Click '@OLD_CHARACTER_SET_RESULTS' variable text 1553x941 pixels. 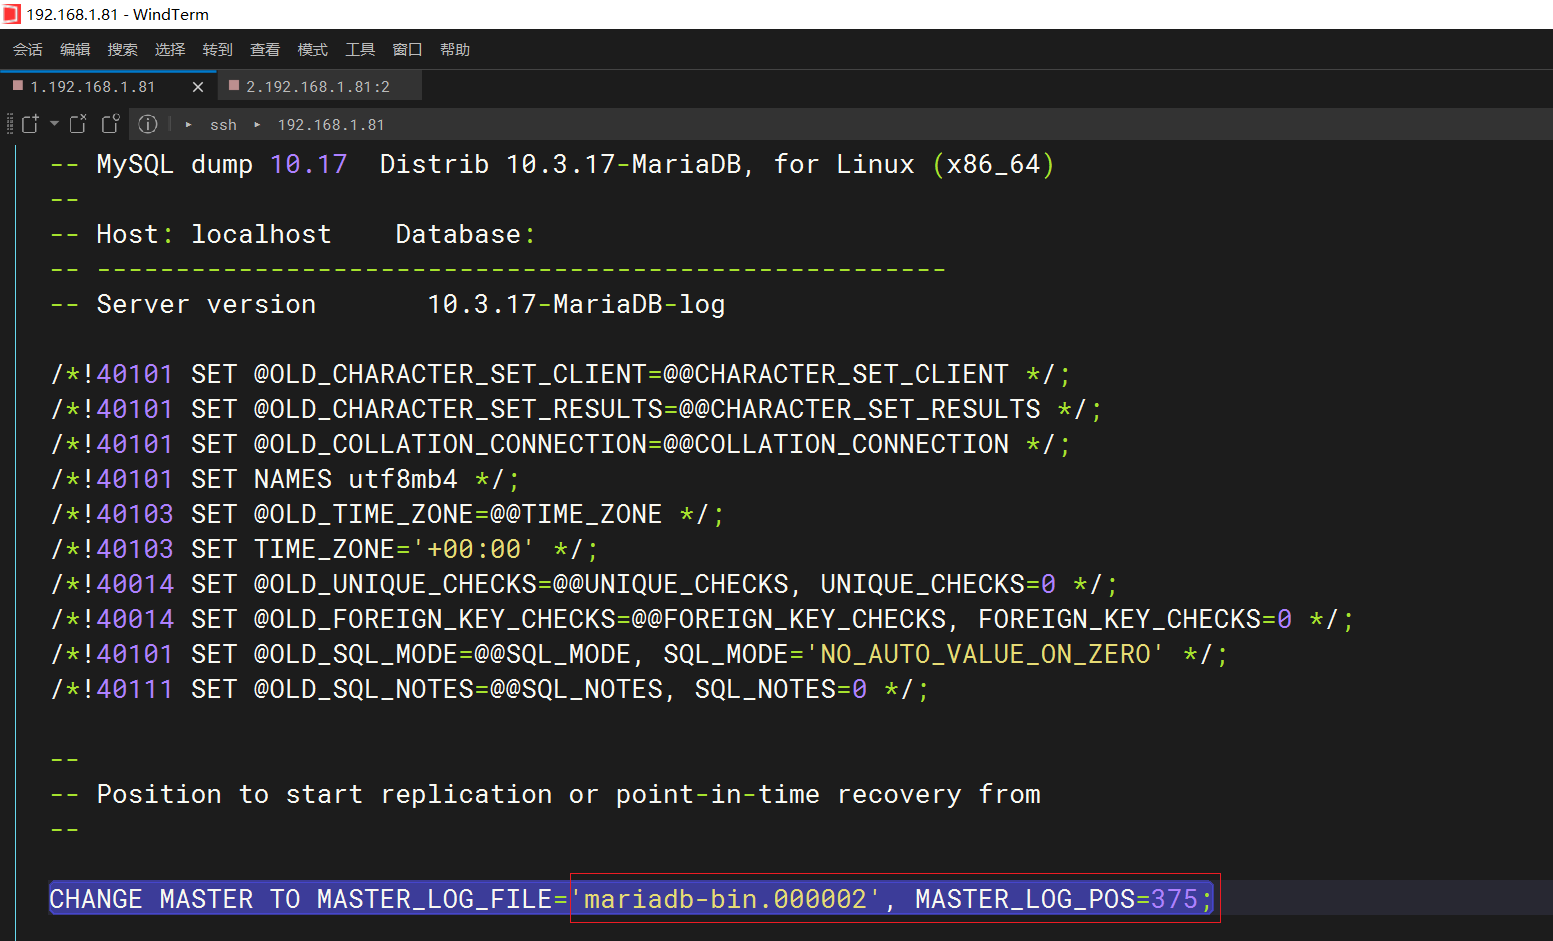458,409
